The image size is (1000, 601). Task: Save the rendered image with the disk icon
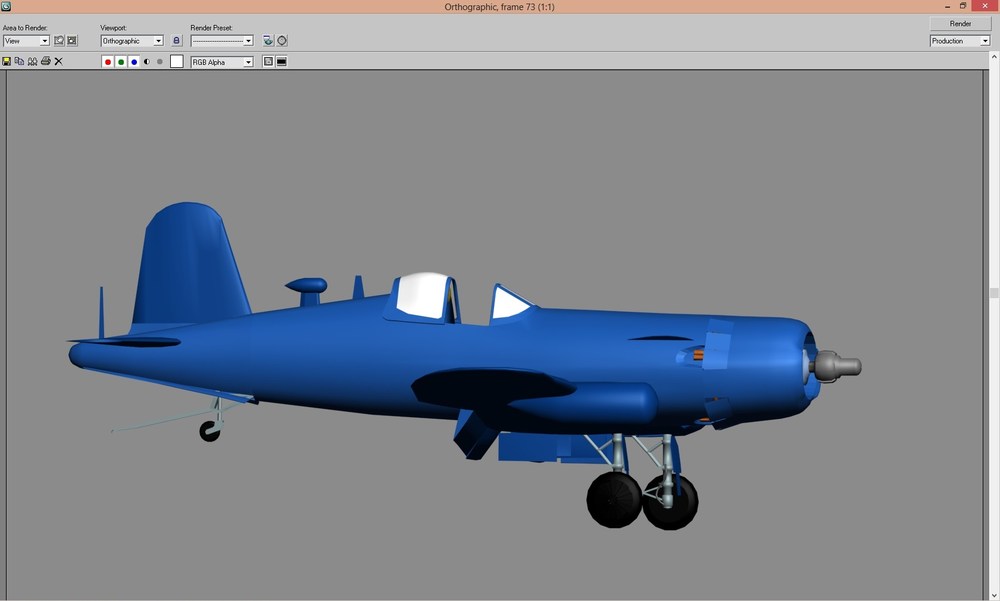(6, 61)
